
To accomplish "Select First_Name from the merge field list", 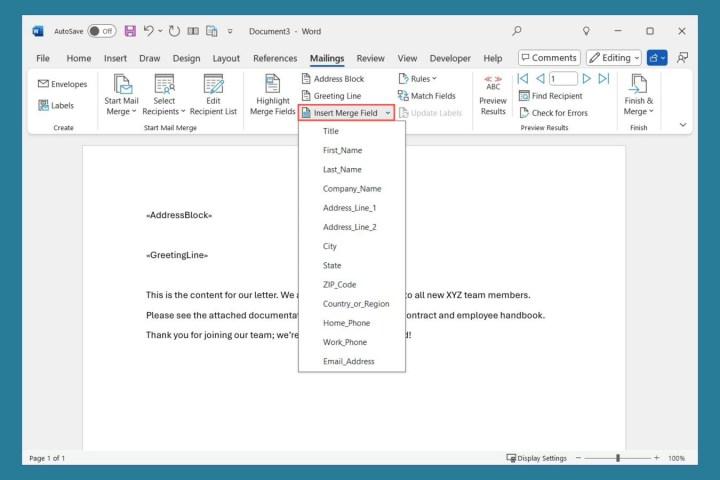I will (x=342, y=150).
